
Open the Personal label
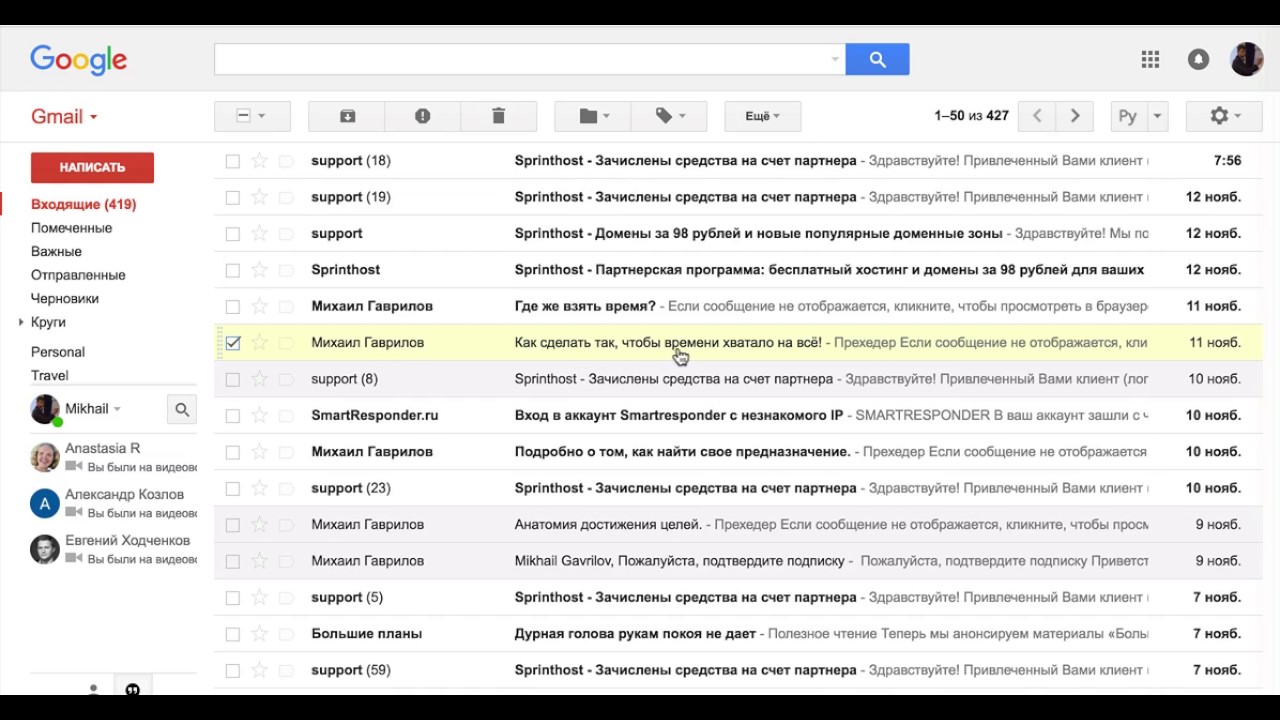58,352
